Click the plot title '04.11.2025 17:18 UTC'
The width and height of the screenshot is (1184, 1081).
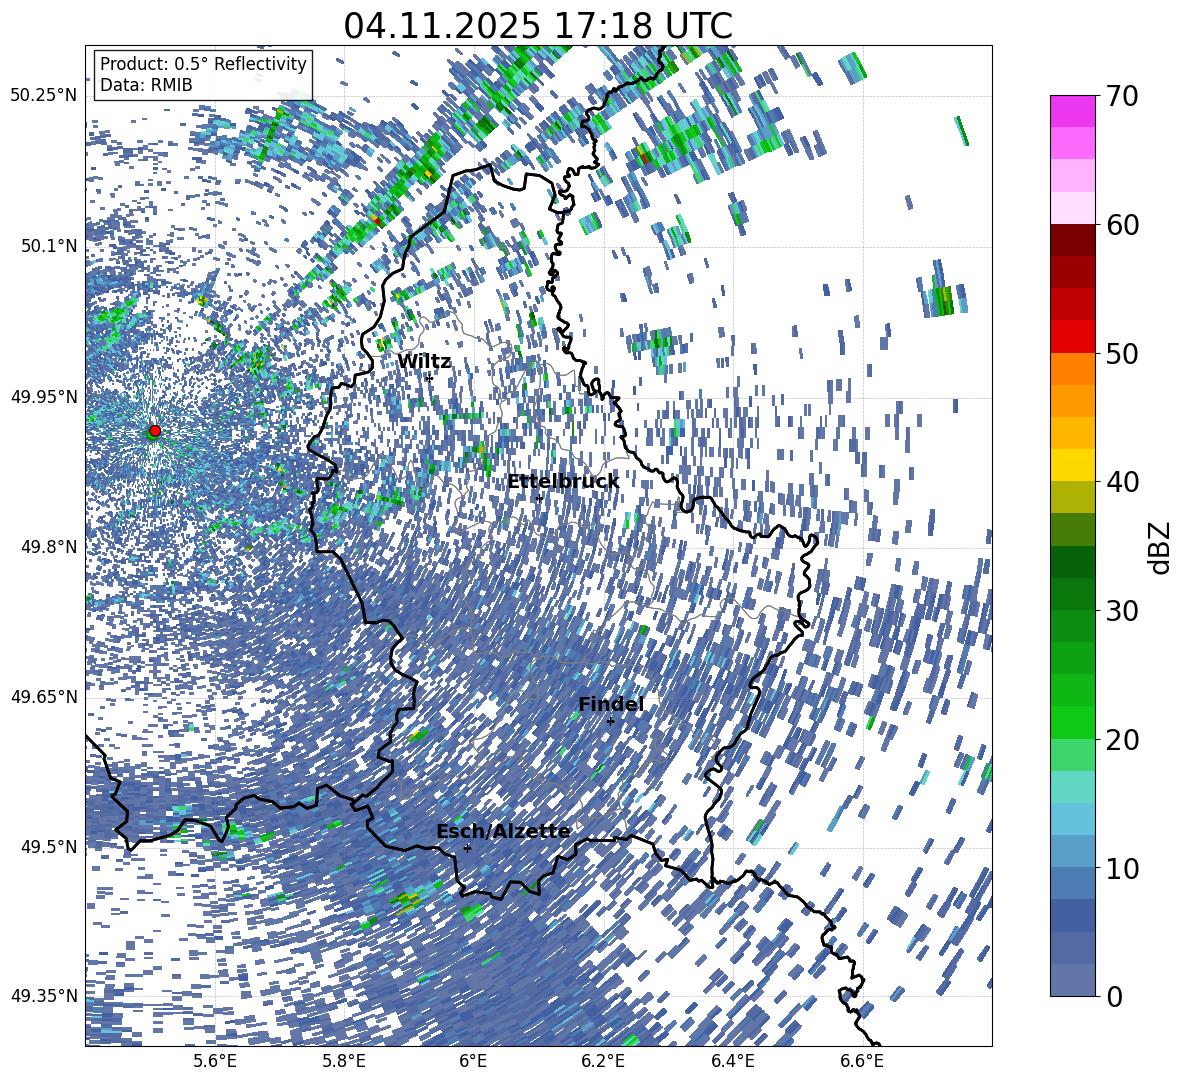tap(538, 26)
